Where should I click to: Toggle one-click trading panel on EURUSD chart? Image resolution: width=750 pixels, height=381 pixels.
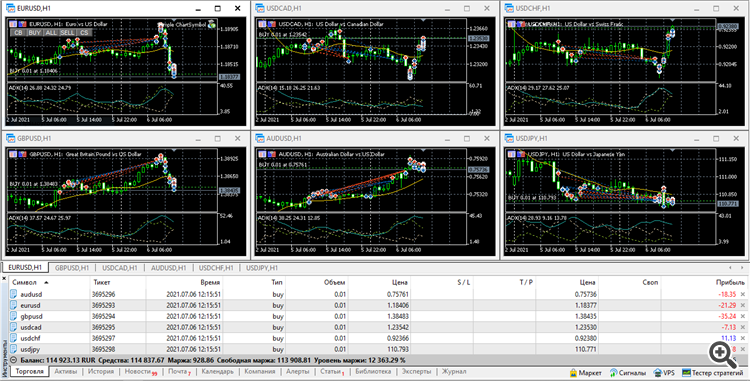[22, 24]
